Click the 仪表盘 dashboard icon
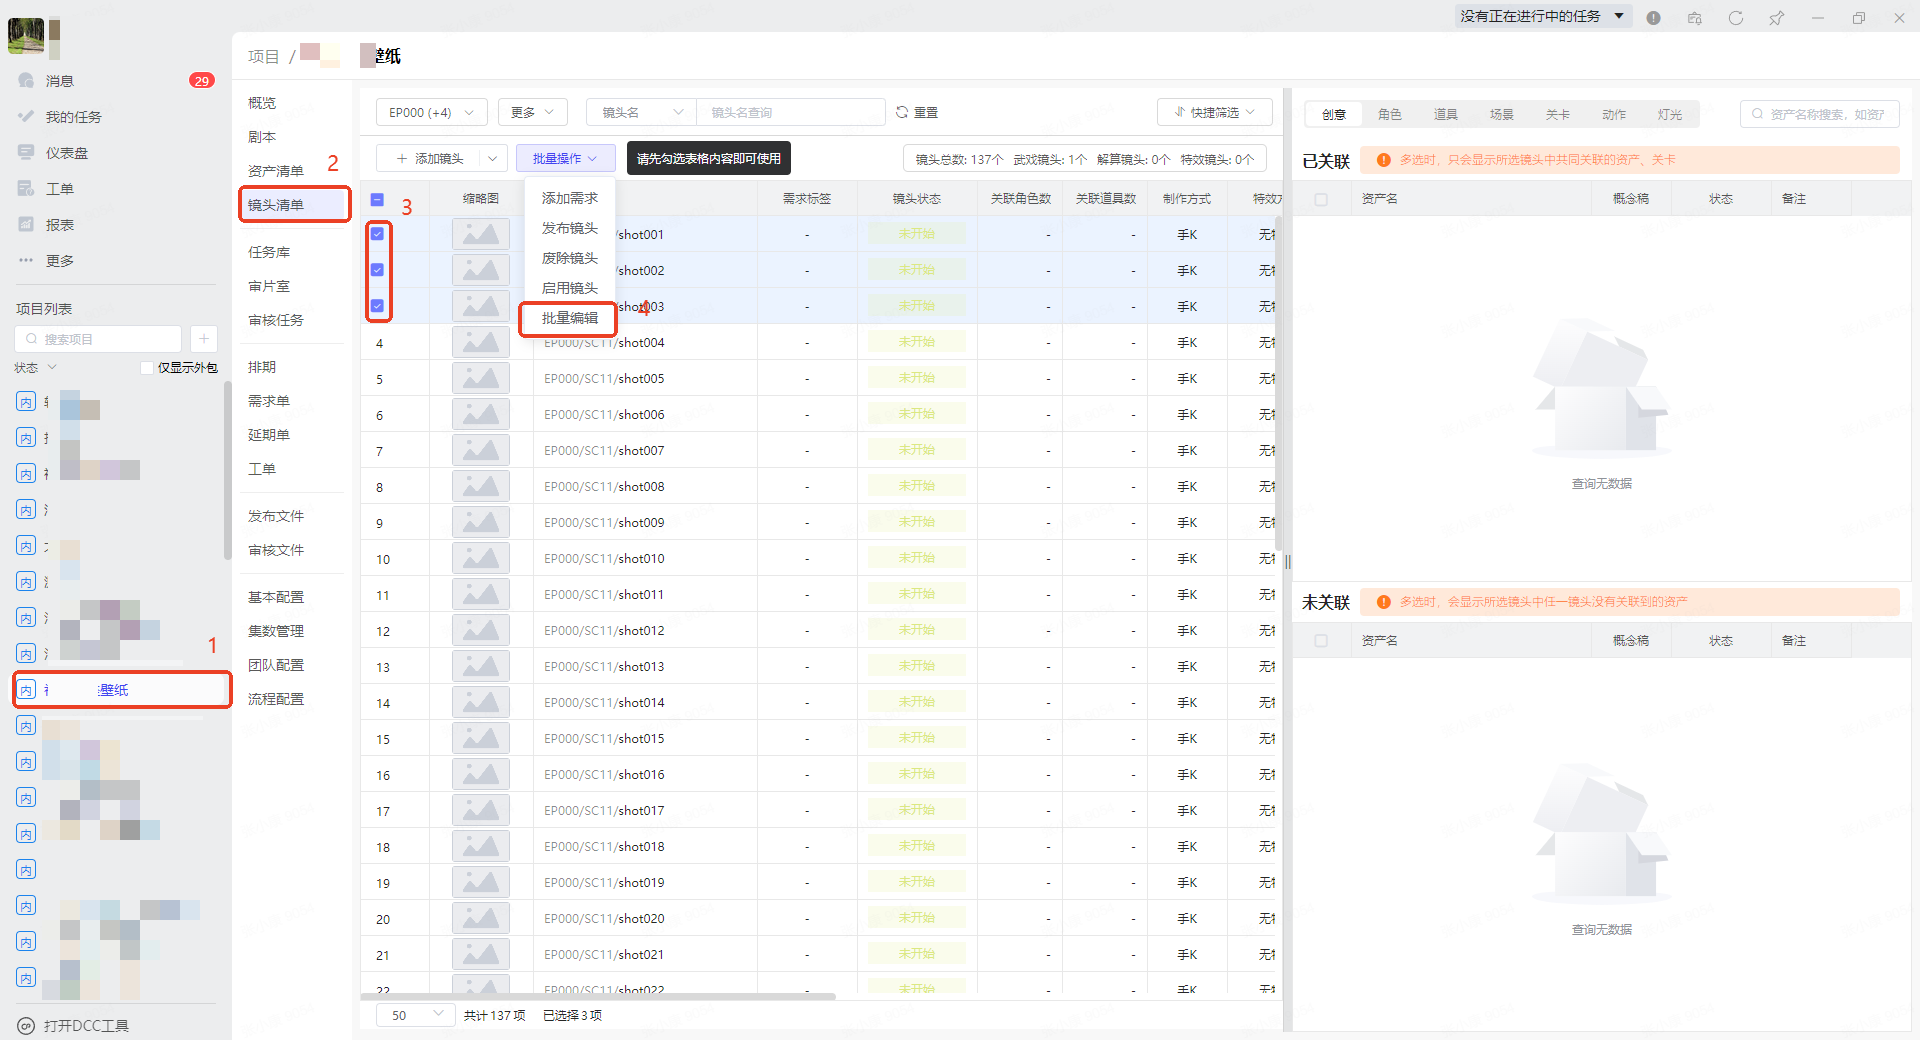The height and width of the screenshot is (1040, 1920). (x=27, y=153)
